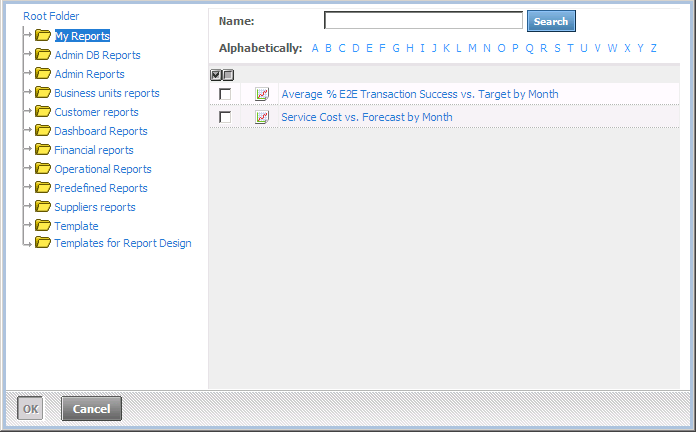Viewport: 696px width, 432px height.
Task: Click the Suppliers reports folder icon
Action: pos(43,206)
